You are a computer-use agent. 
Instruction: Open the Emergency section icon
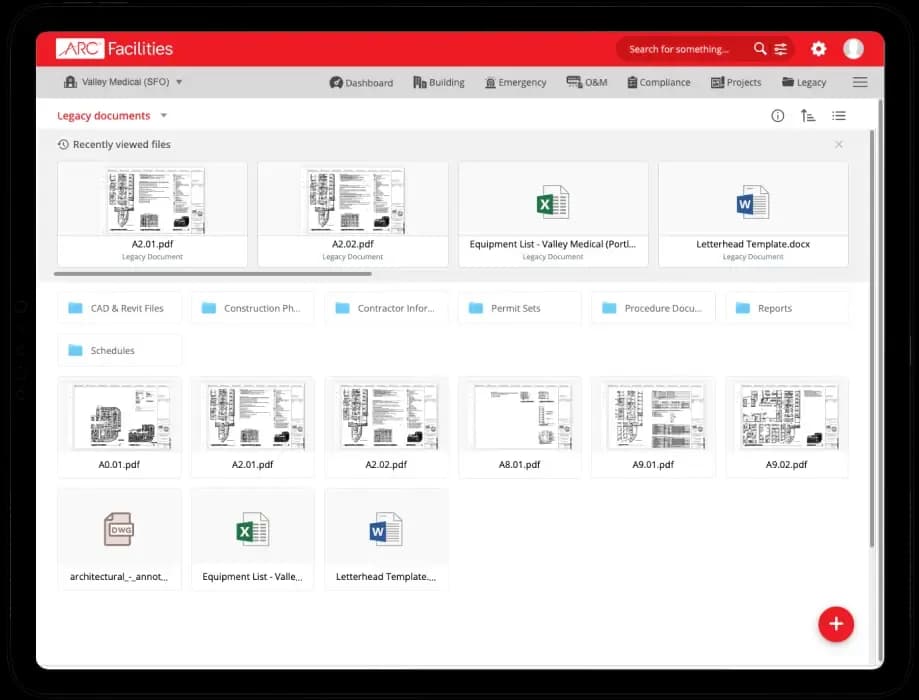pyautogui.click(x=489, y=82)
